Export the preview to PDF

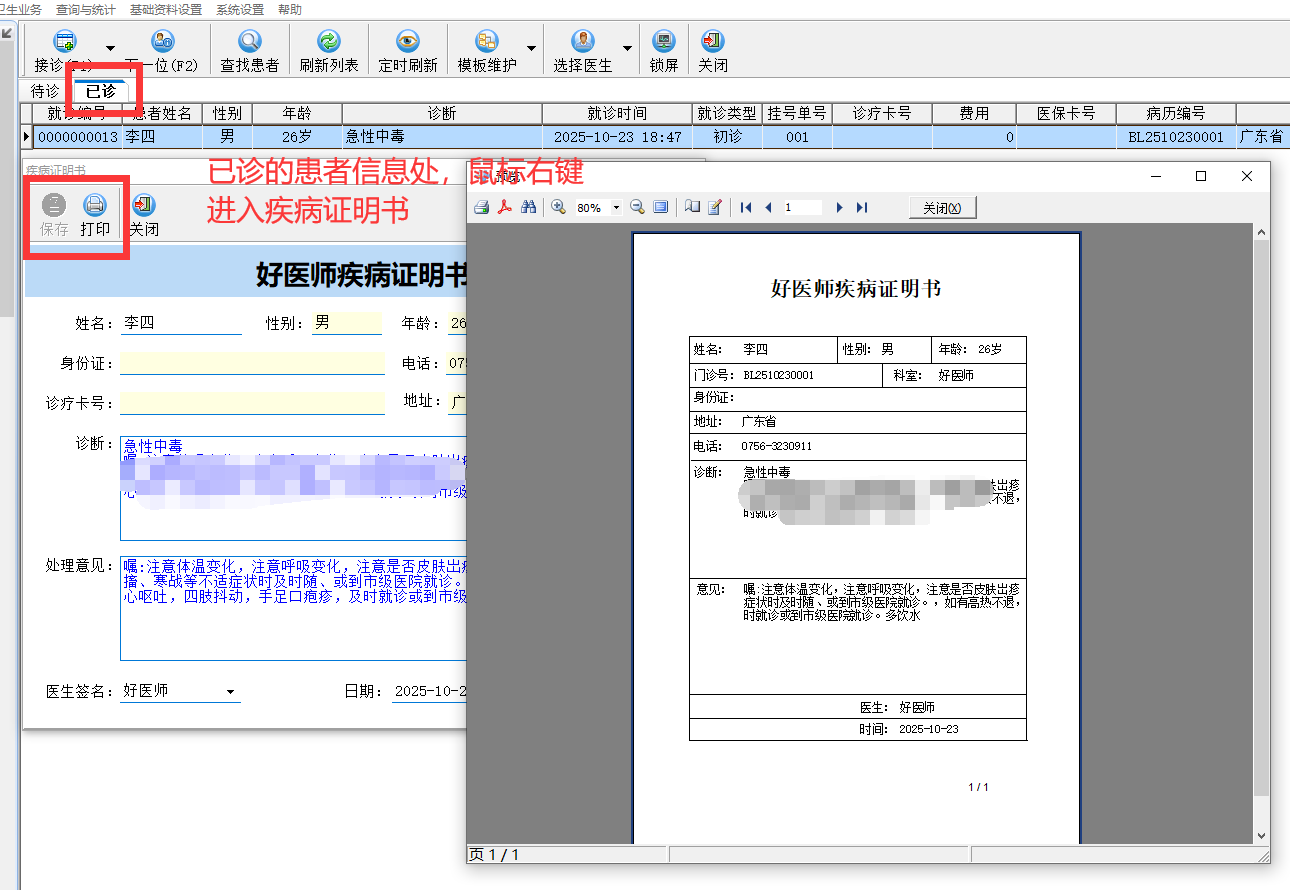pyautogui.click(x=505, y=207)
